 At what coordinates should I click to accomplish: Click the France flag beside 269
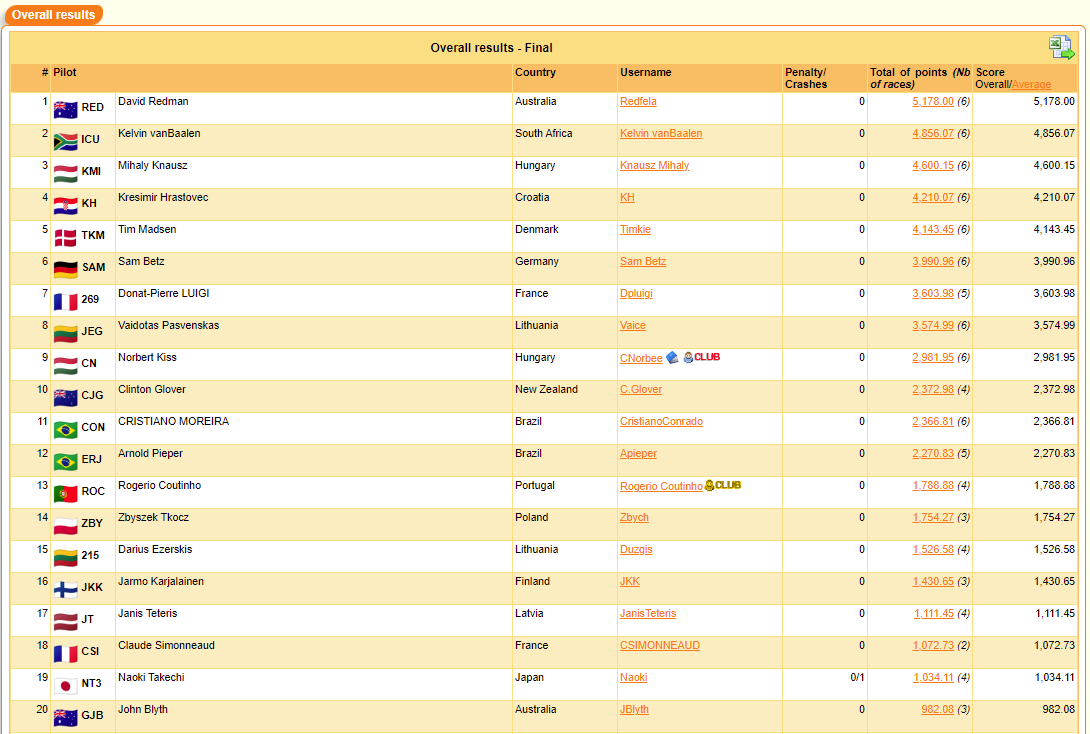click(65, 302)
